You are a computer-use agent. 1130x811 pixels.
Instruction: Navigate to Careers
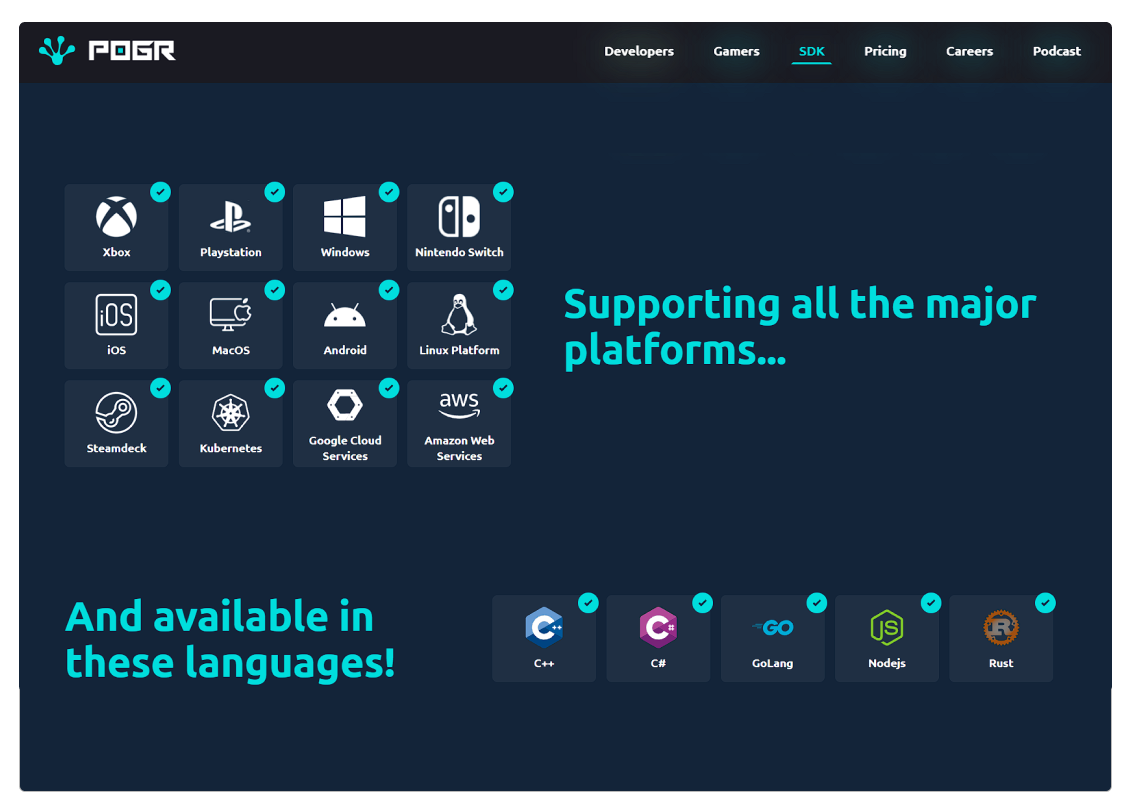[x=969, y=51]
